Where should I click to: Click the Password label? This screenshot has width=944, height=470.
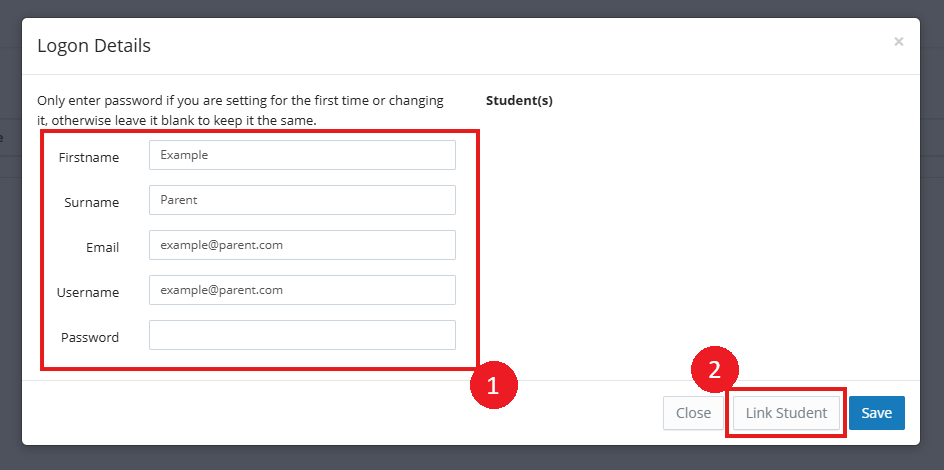click(90, 338)
